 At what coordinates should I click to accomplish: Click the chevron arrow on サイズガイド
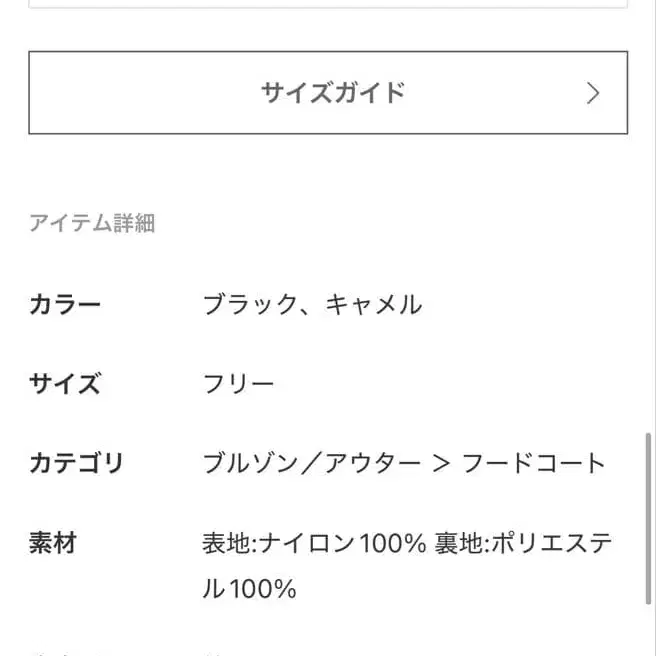point(593,93)
